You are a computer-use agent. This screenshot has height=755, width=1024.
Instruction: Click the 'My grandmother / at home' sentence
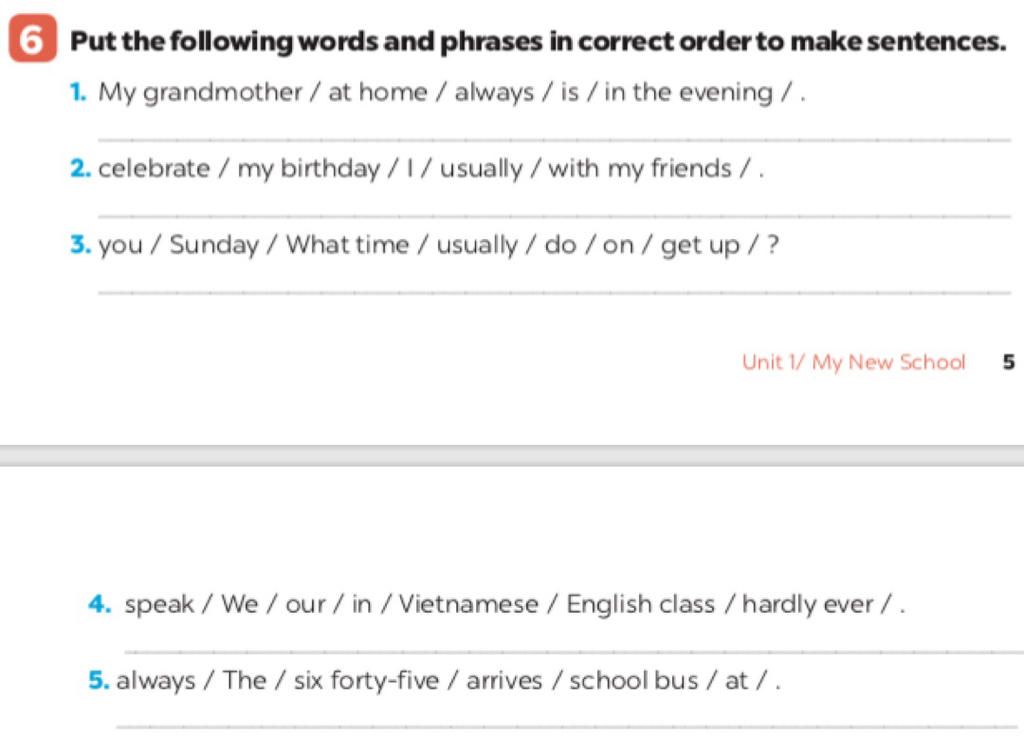tap(451, 93)
